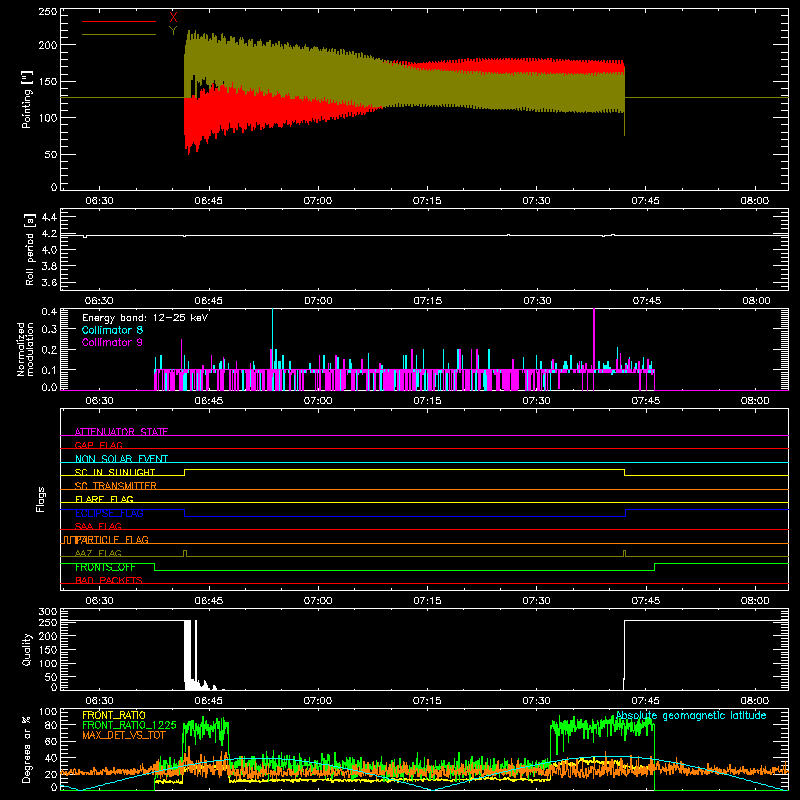800x800 pixels.
Task: Click the SAA_FLAG label
Action: (98, 526)
